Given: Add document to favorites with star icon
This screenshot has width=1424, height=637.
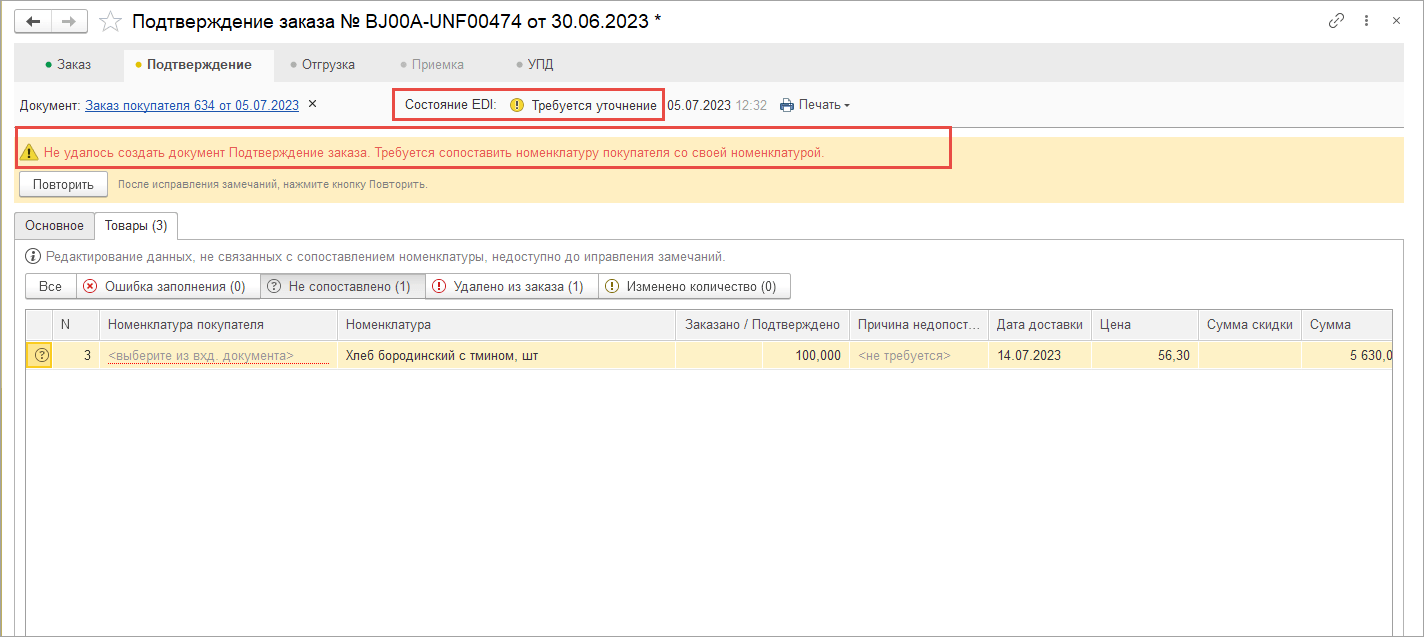Looking at the screenshot, I should [112, 21].
